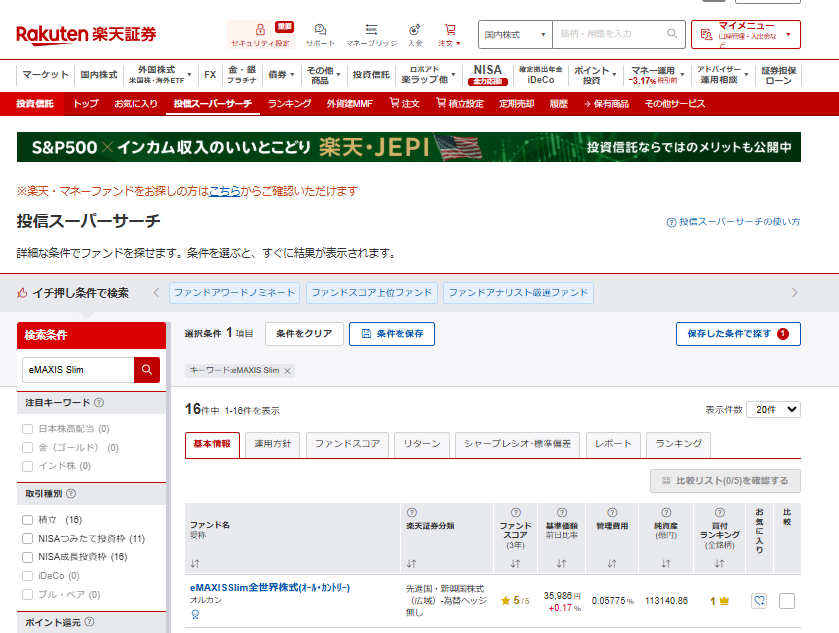Viewport: 839px width, 633px height.
Task: Expand 外国株式 navigation menu
Action: pyautogui.click(x=159, y=74)
